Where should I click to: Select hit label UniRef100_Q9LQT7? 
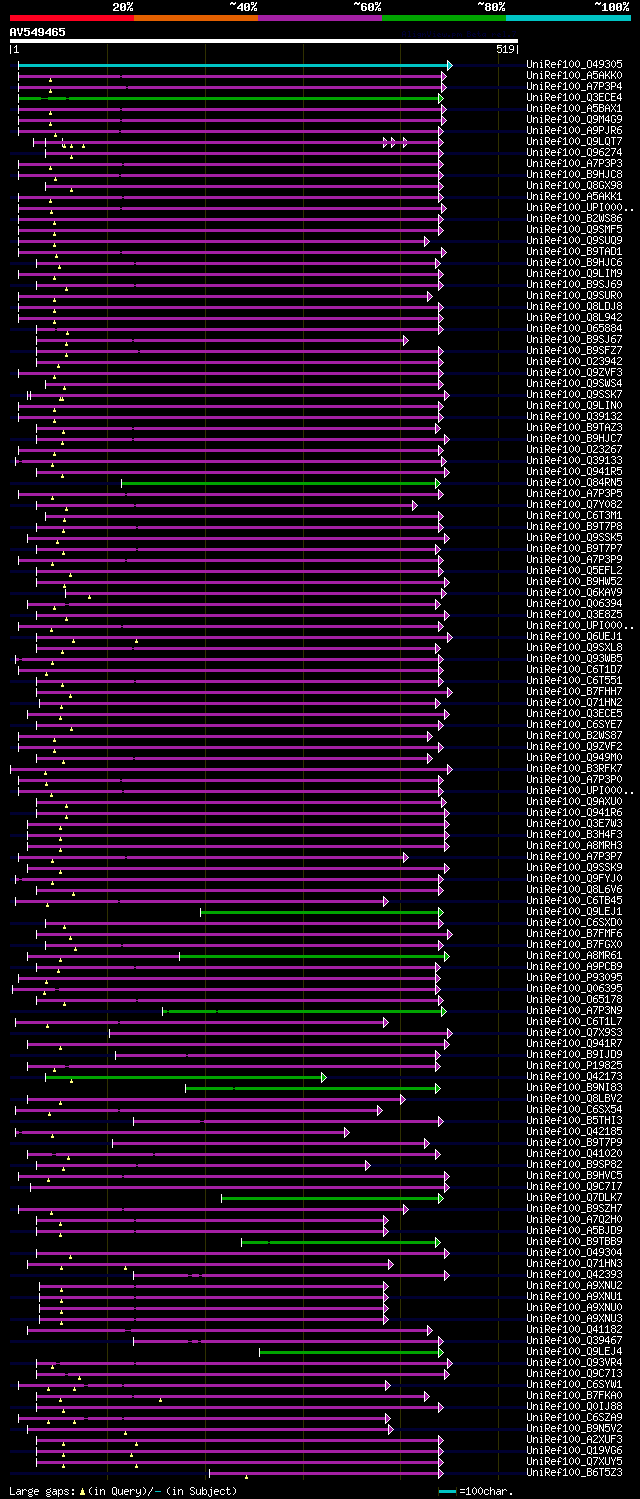(x=573, y=142)
